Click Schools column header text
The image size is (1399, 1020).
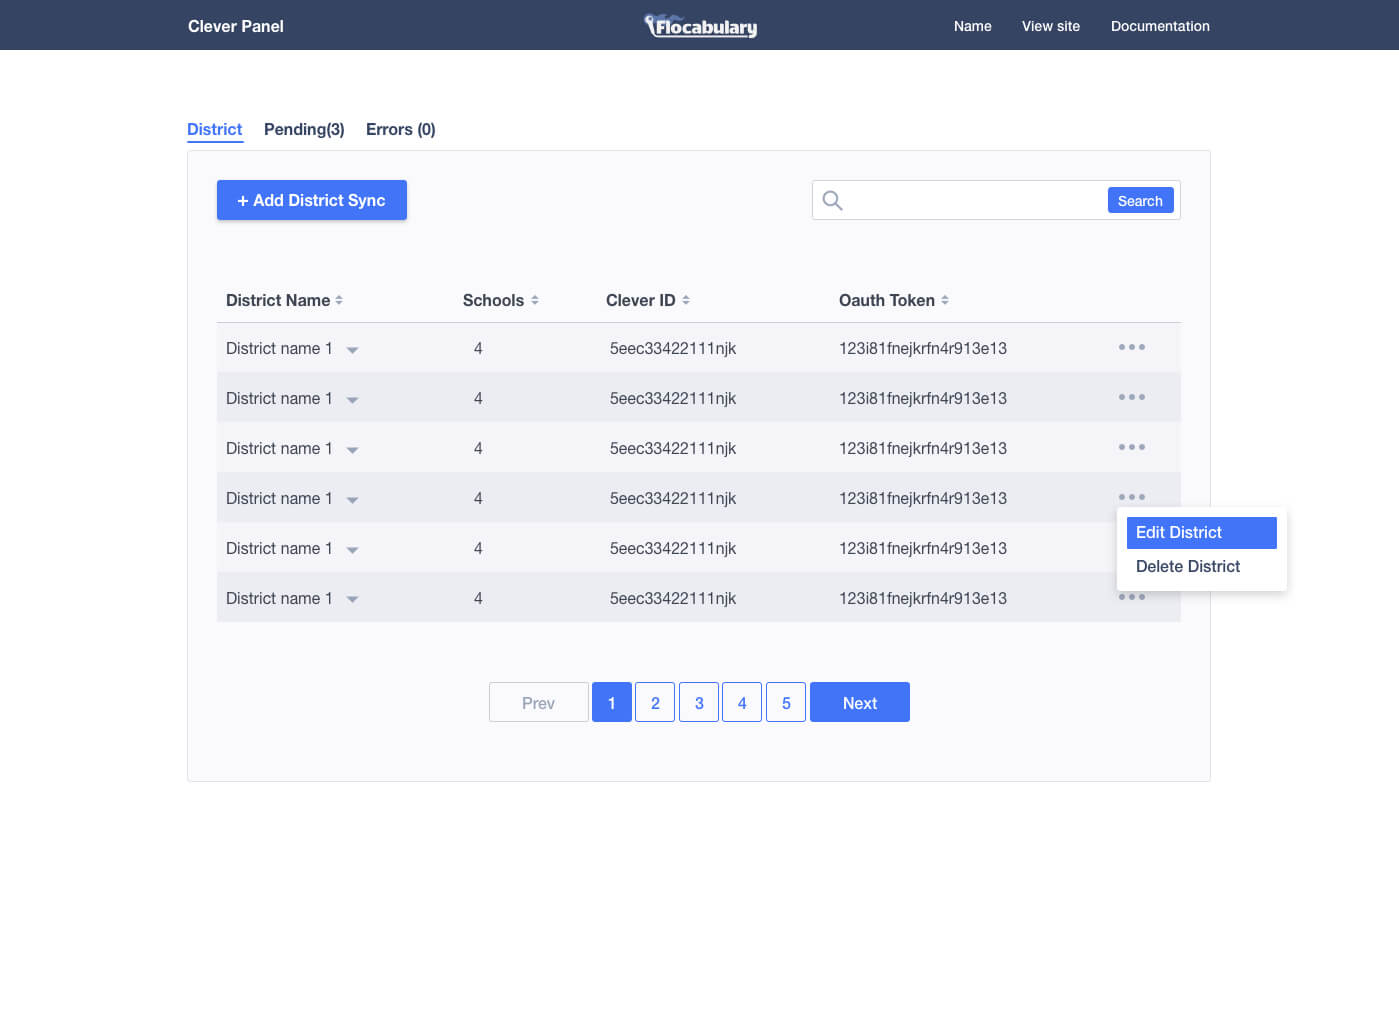click(x=493, y=300)
